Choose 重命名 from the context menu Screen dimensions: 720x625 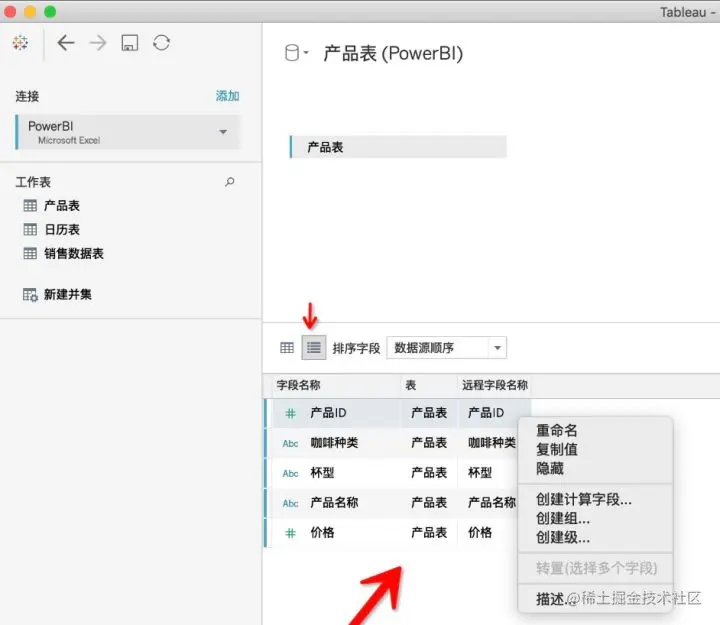(x=557, y=430)
